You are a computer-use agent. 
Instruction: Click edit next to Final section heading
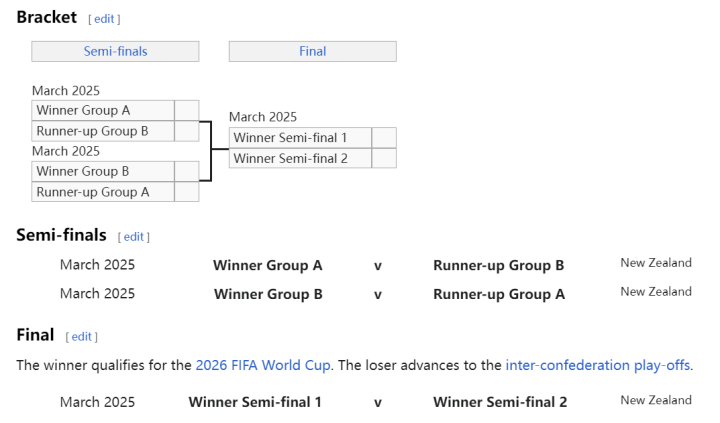[81, 337]
